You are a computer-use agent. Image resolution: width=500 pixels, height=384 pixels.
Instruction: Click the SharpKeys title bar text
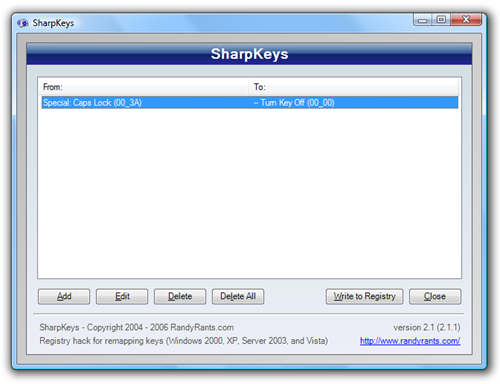tap(53, 23)
